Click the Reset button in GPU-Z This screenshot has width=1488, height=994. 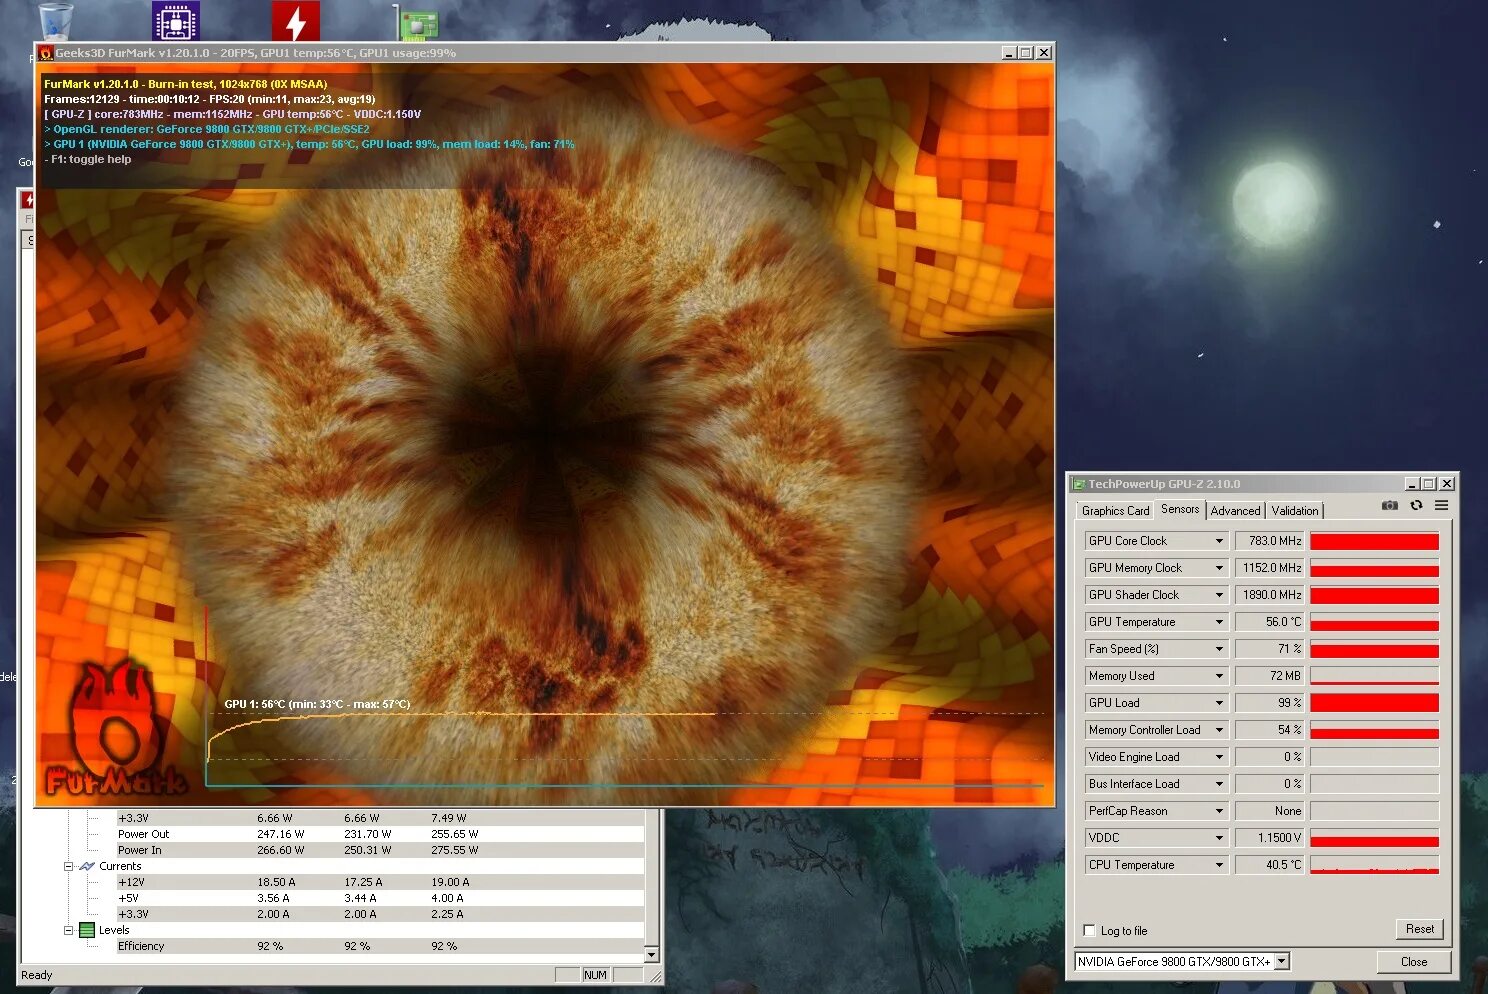coord(1419,929)
